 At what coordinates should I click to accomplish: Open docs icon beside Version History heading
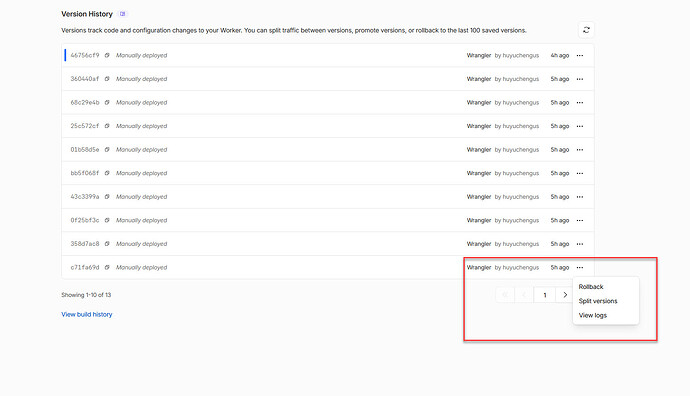tap(123, 14)
